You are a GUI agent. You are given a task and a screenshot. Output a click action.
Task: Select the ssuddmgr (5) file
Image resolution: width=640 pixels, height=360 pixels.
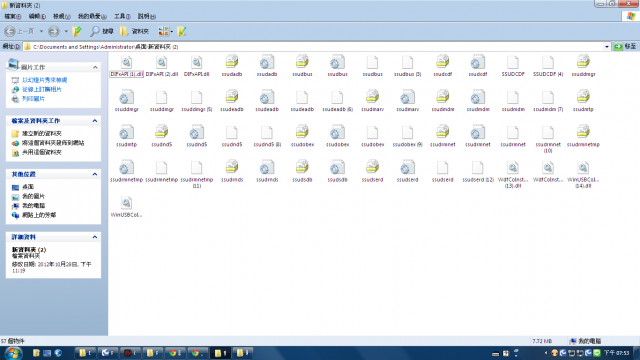tap(197, 101)
